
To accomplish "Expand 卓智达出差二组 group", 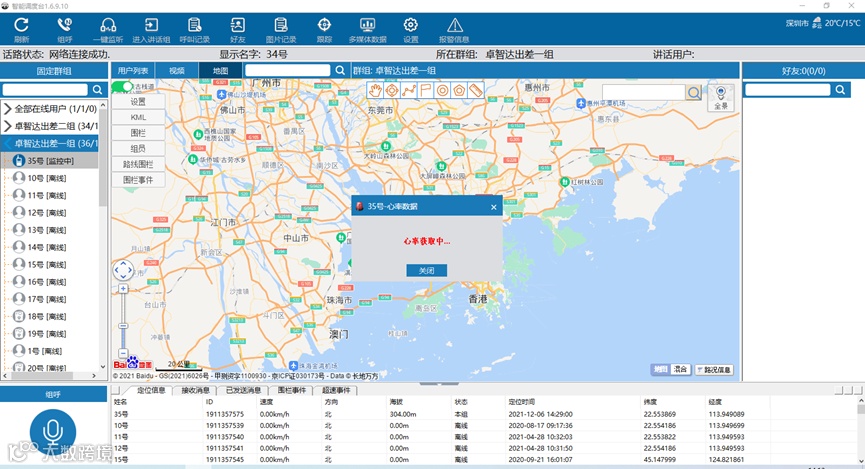I will 8,126.
